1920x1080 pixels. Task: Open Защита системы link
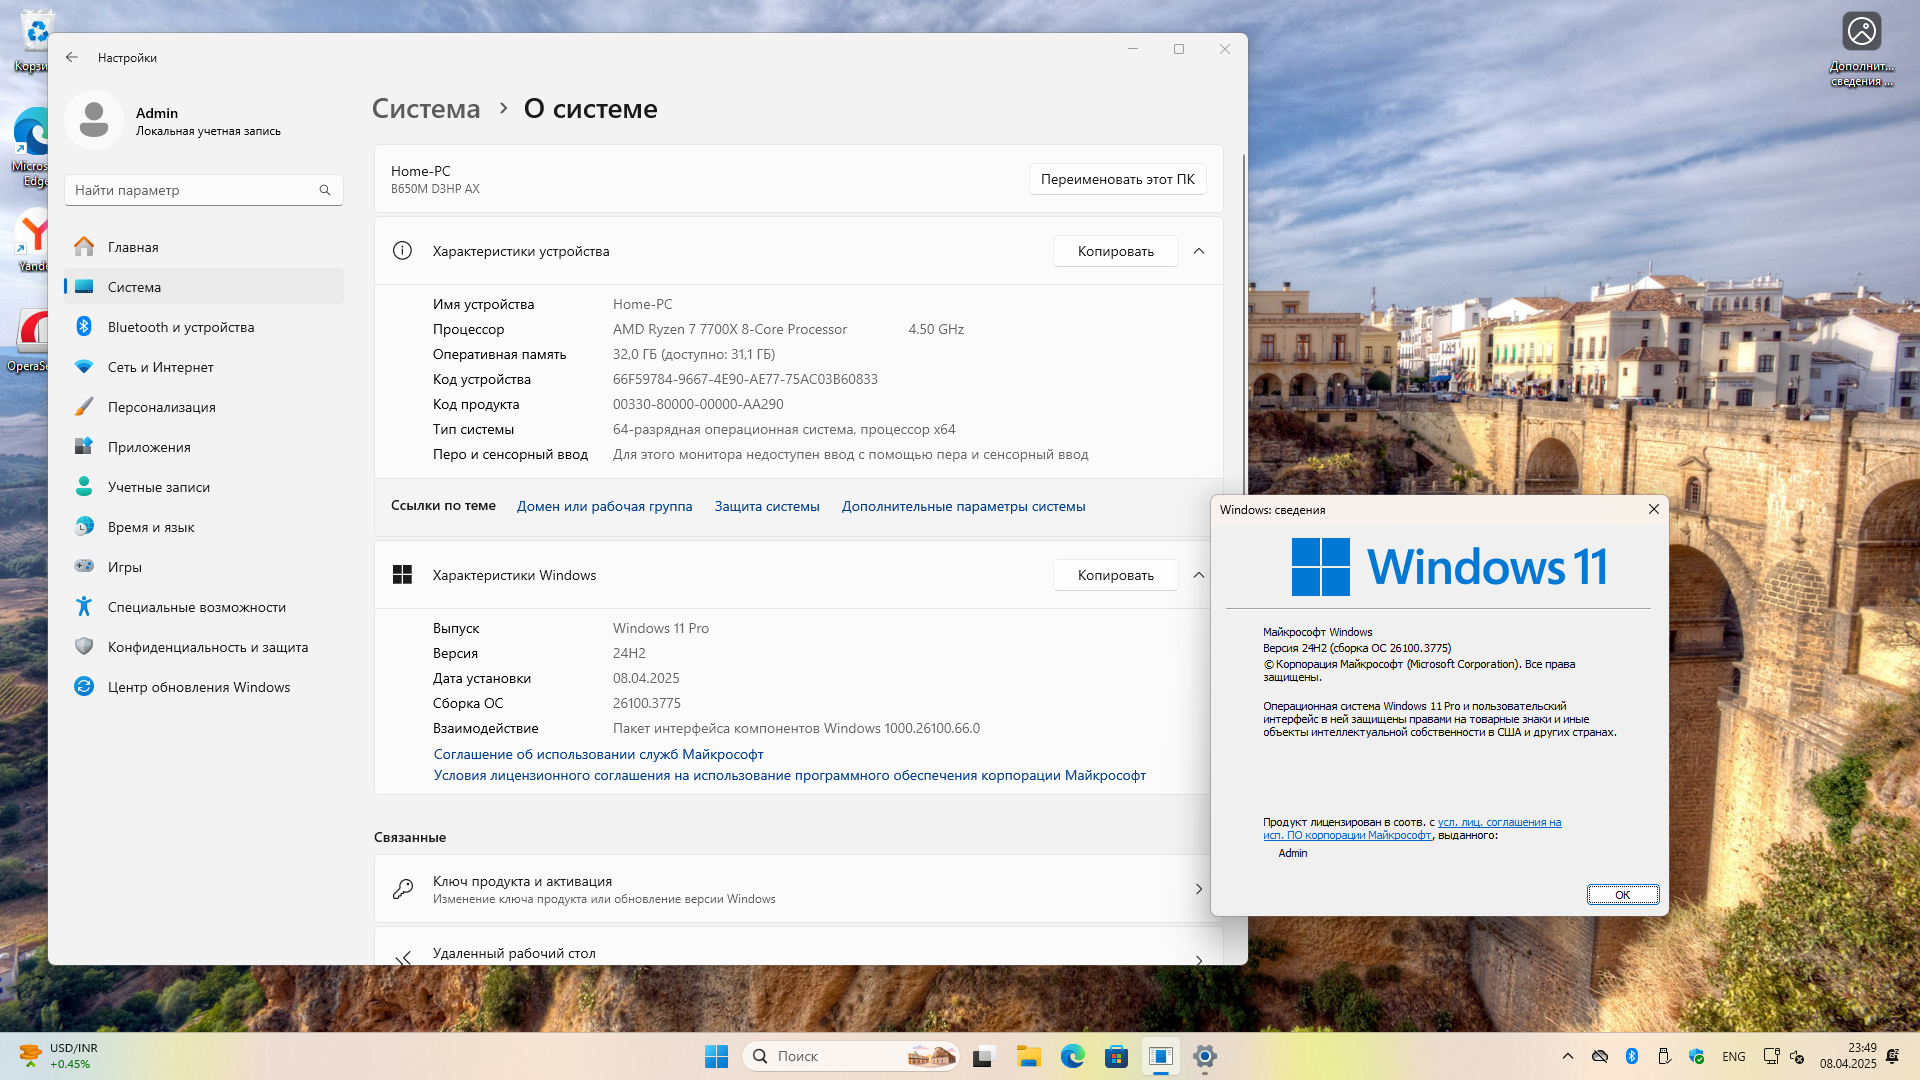(x=767, y=506)
